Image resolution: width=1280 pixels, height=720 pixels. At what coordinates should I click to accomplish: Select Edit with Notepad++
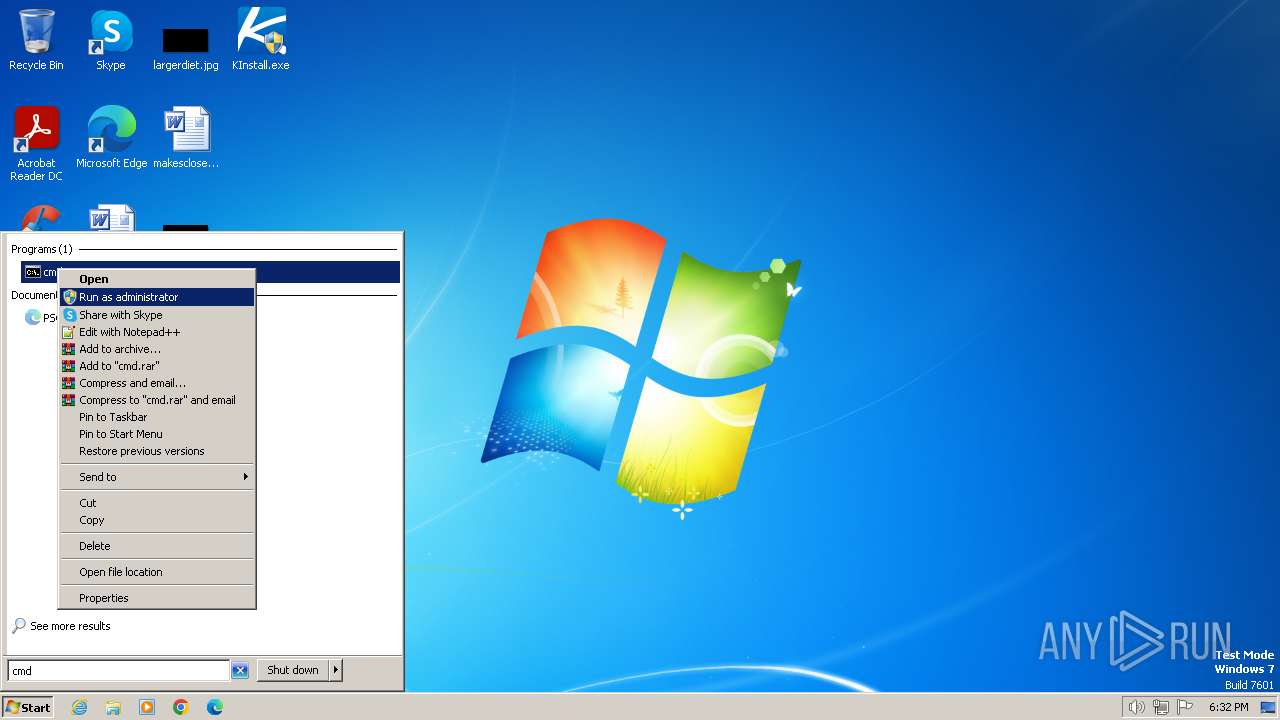click(x=157, y=331)
